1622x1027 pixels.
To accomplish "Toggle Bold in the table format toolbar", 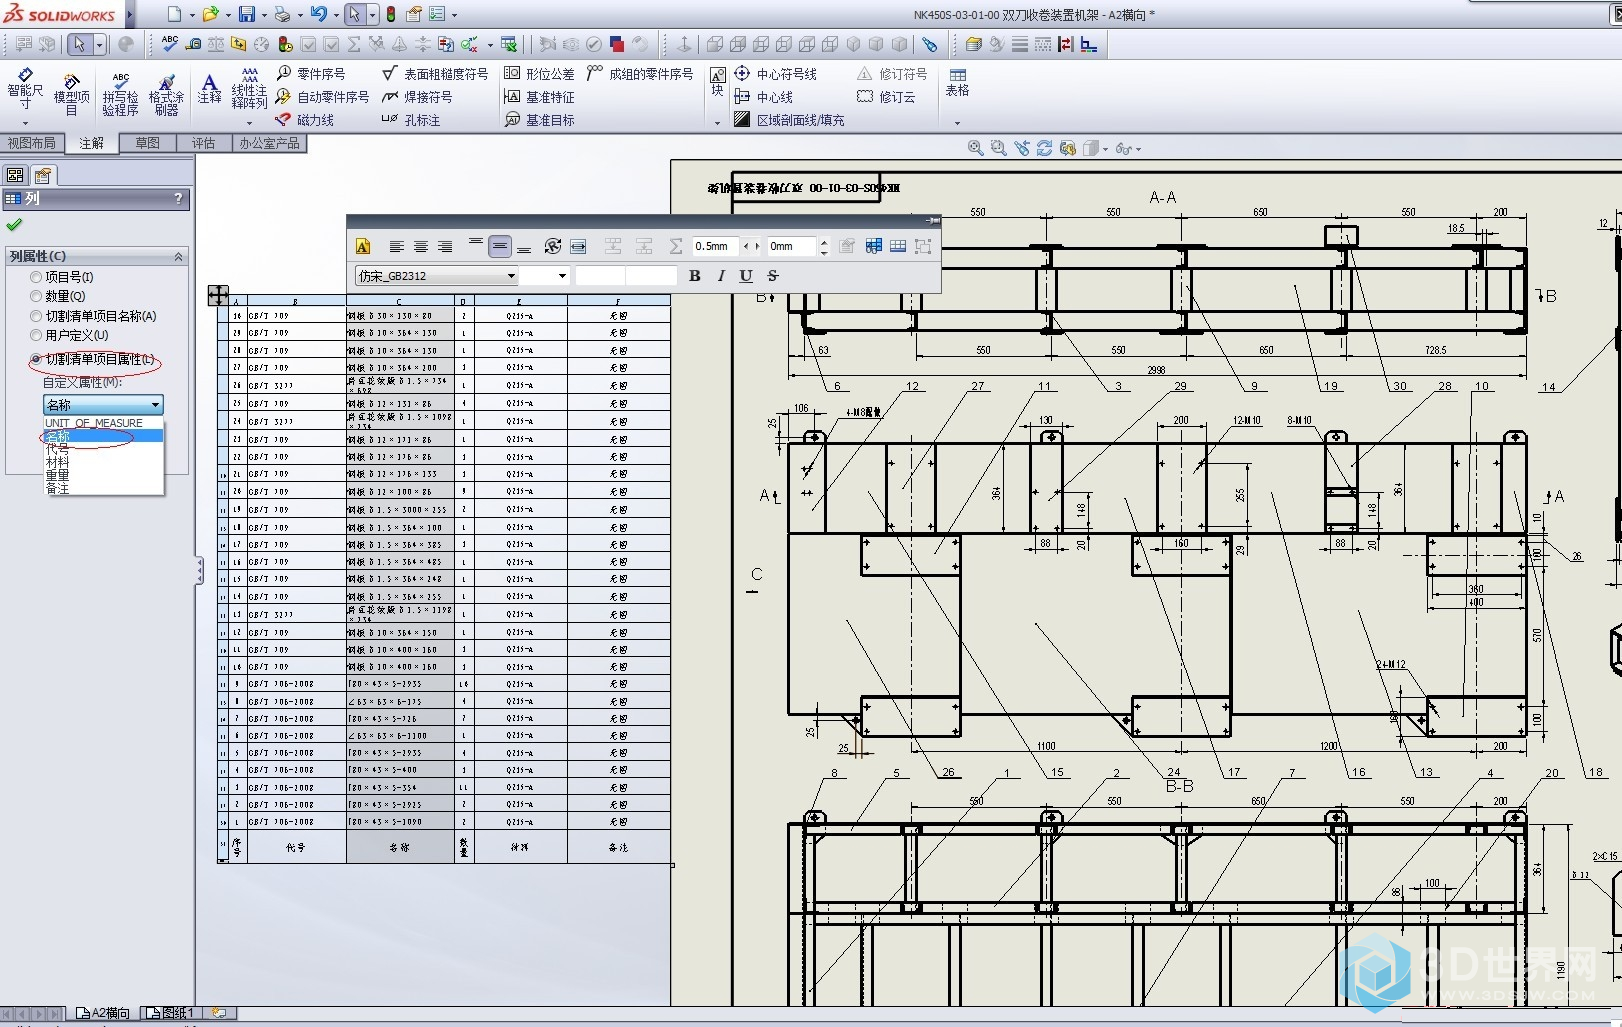I will (x=695, y=276).
